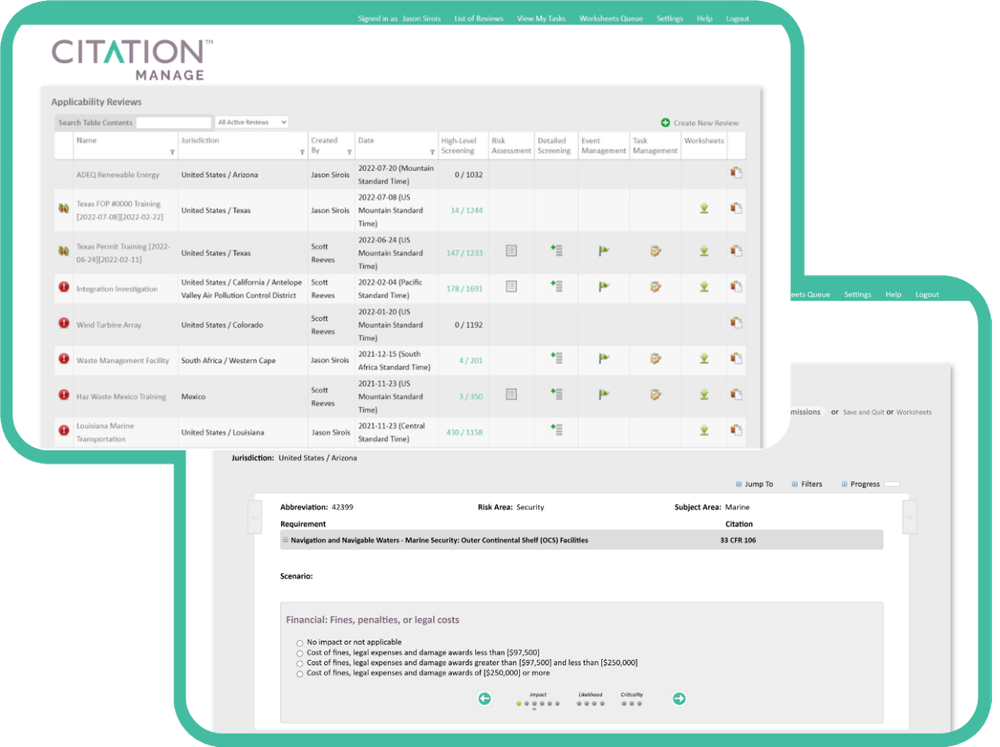This screenshot has height=747, width=1000.
Task: Select the awards less than $97,500 option
Action: pos(298,652)
